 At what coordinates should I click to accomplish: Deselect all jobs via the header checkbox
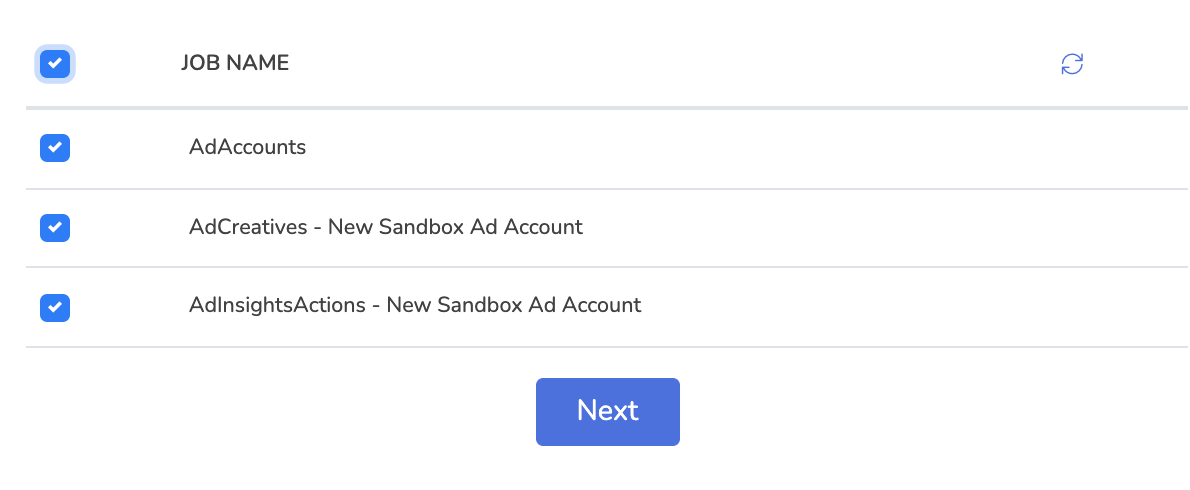55,64
